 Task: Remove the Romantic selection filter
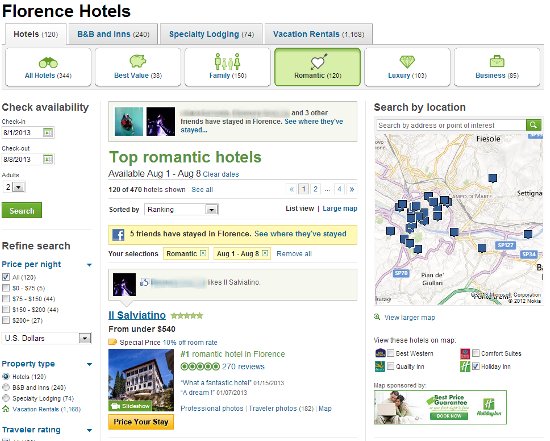coord(203,253)
